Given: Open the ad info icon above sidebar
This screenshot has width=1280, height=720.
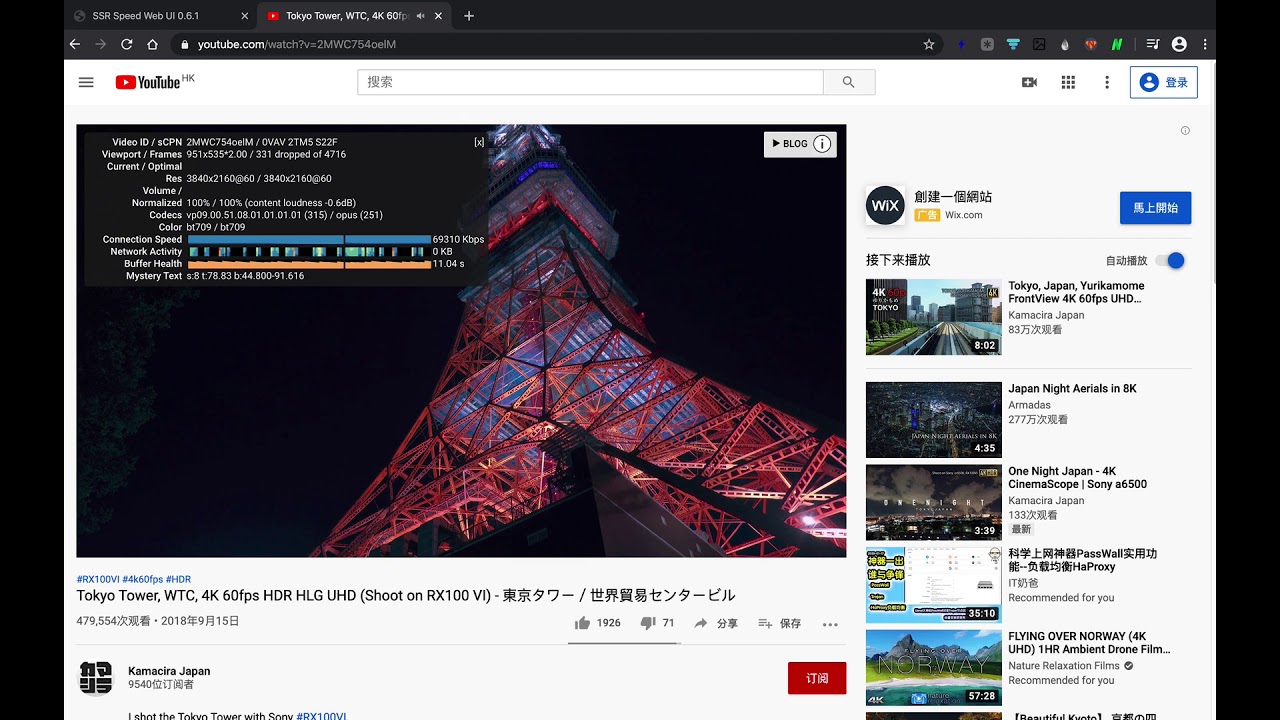Looking at the screenshot, I should click(x=1185, y=130).
